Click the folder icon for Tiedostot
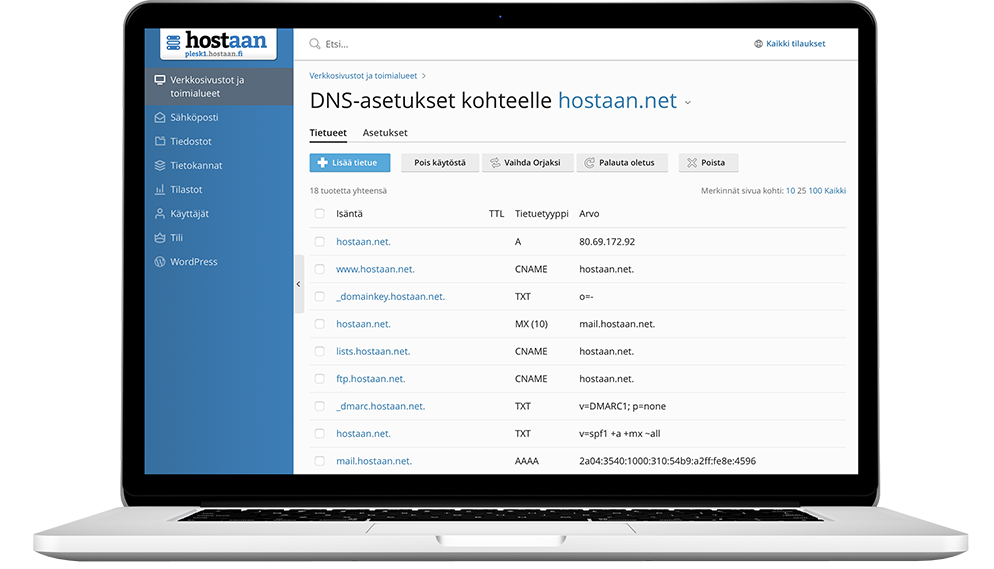This screenshot has height=569, width=994. 160,141
